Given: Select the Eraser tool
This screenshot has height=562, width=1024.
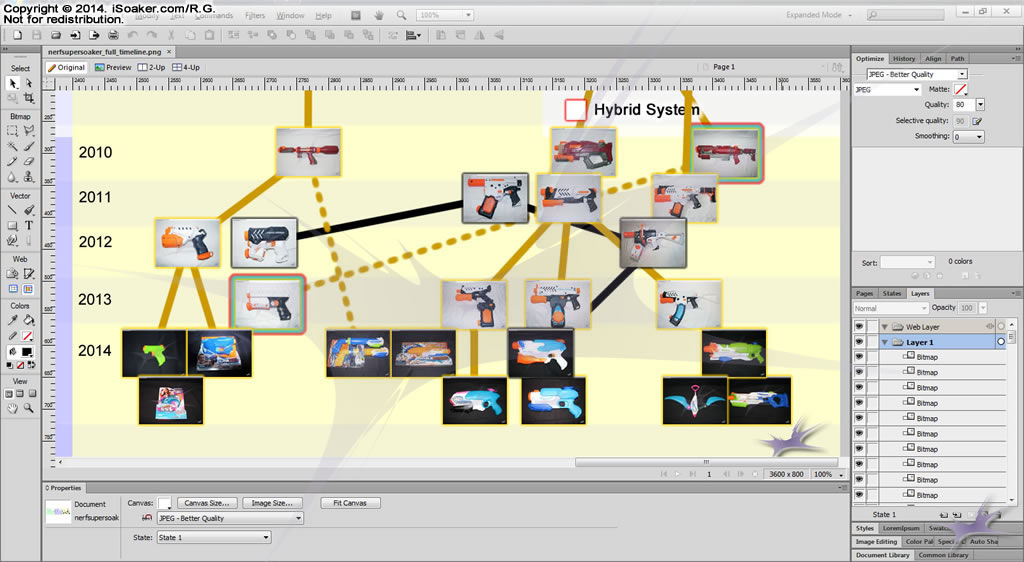Looking at the screenshot, I should pos(29,161).
